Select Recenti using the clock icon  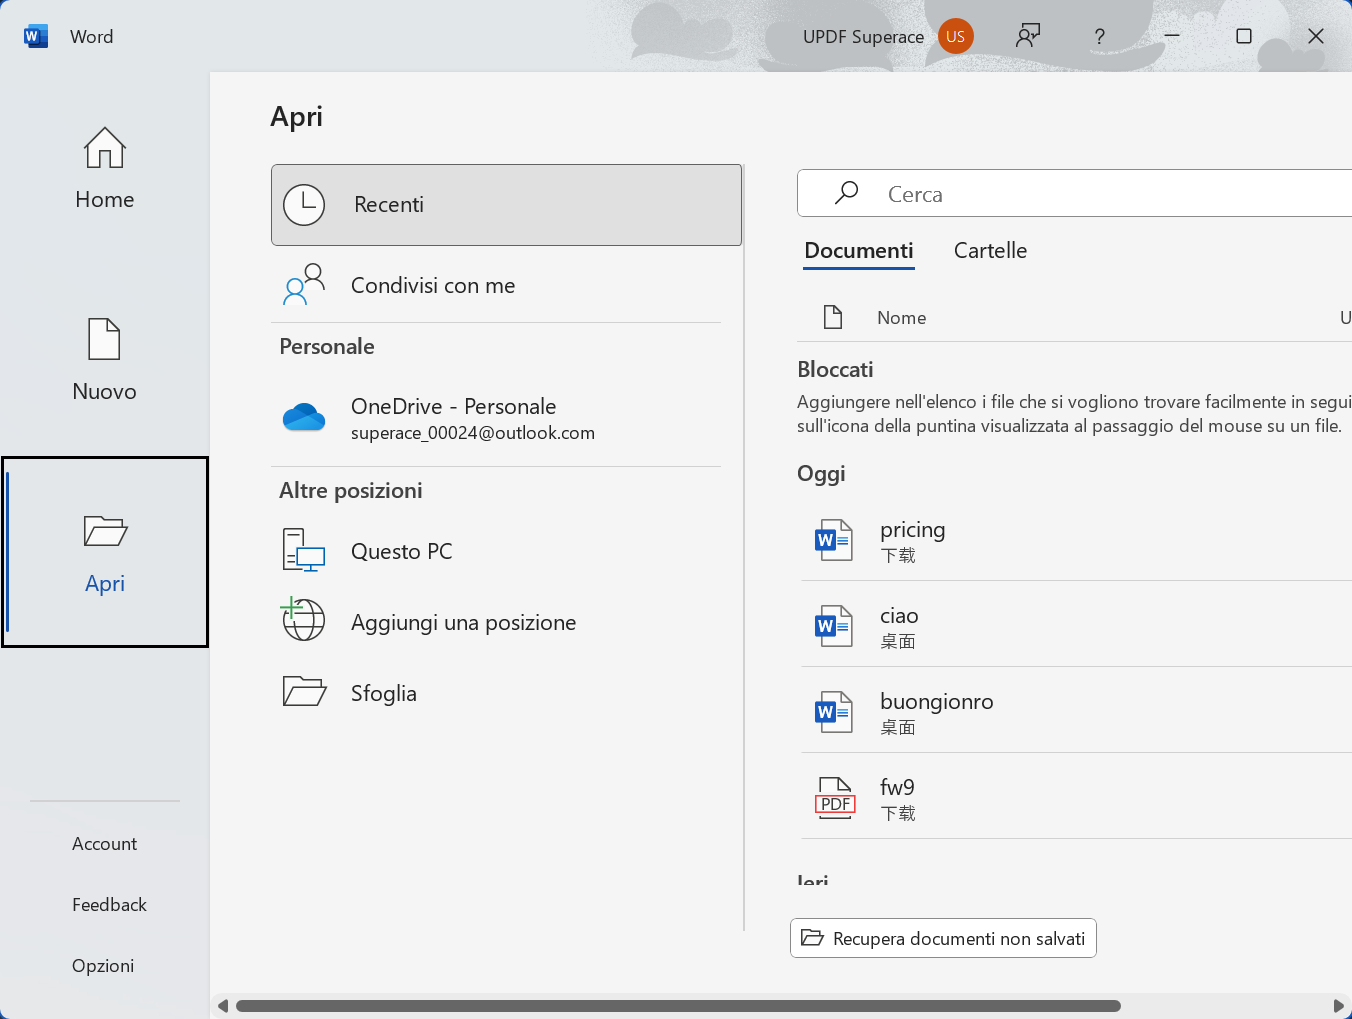[304, 204]
